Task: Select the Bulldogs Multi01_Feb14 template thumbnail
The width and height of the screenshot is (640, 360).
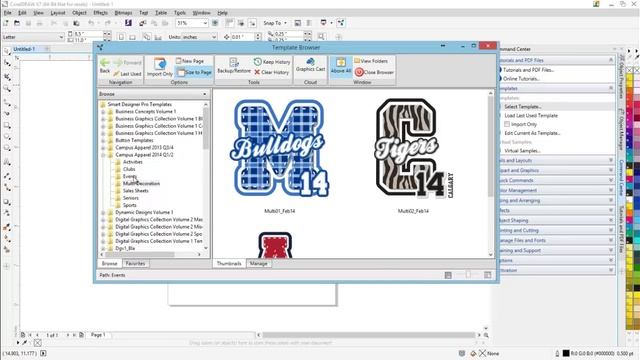Action: point(280,149)
